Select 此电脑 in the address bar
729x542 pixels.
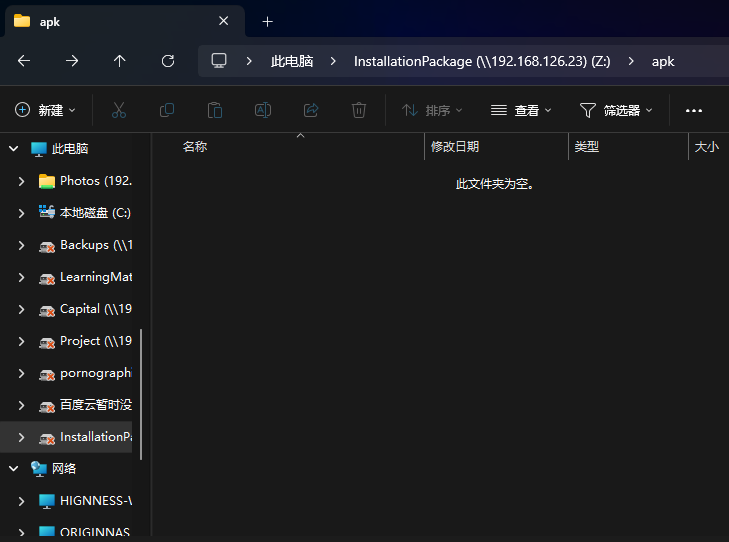292,61
